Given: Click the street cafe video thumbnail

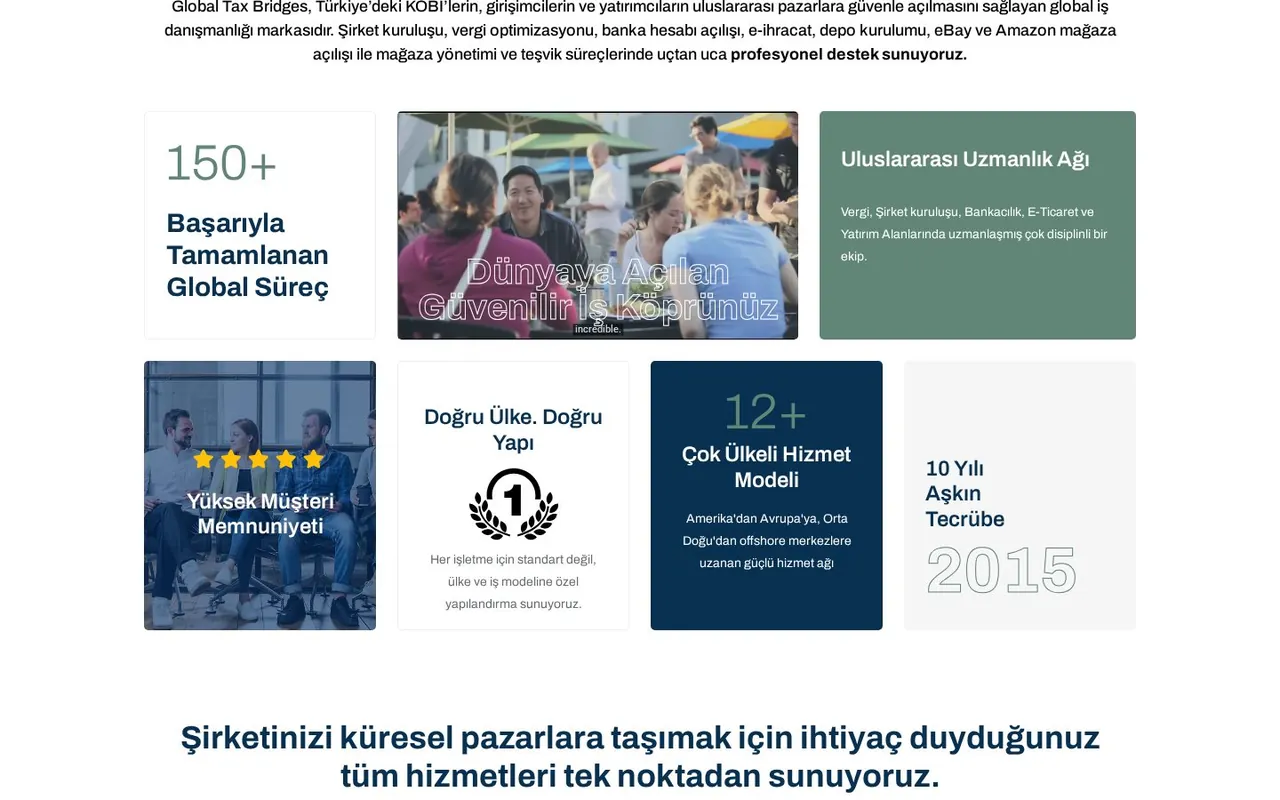Looking at the screenshot, I should point(598,225).
